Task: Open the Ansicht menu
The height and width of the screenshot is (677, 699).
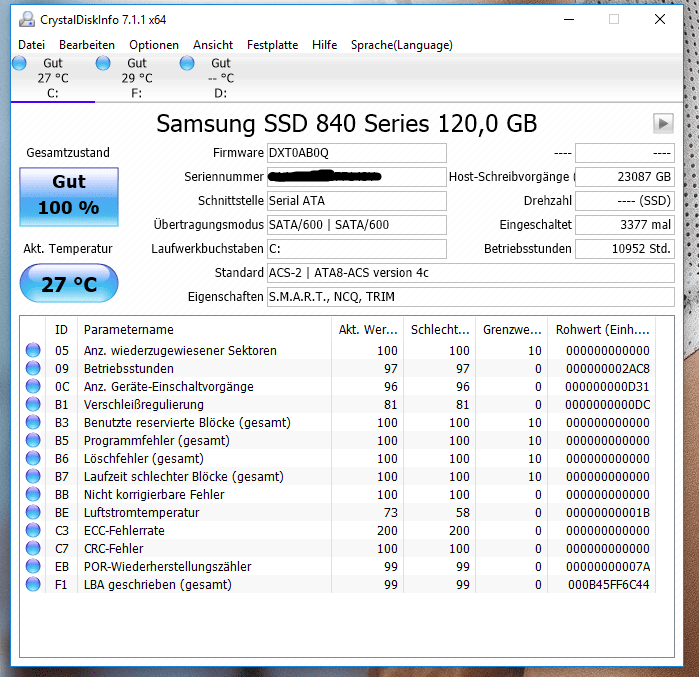Action: pyautogui.click(x=213, y=45)
